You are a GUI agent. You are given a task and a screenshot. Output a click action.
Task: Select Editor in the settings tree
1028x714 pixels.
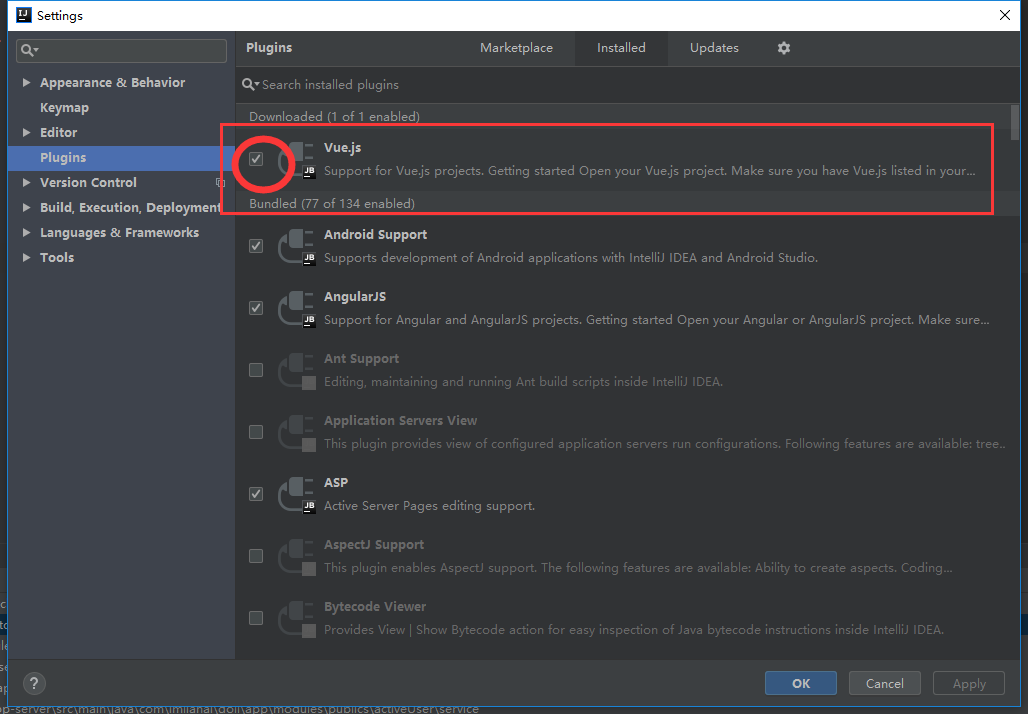pyautogui.click(x=58, y=132)
